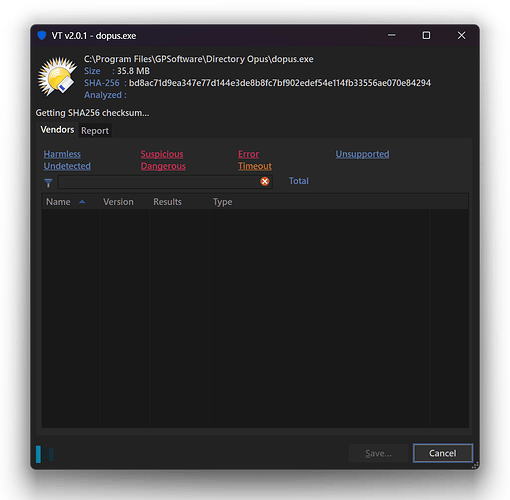Viewport: 510px width, 500px height.
Task: Filter by Suspicious results
Action: coord(162,154)
